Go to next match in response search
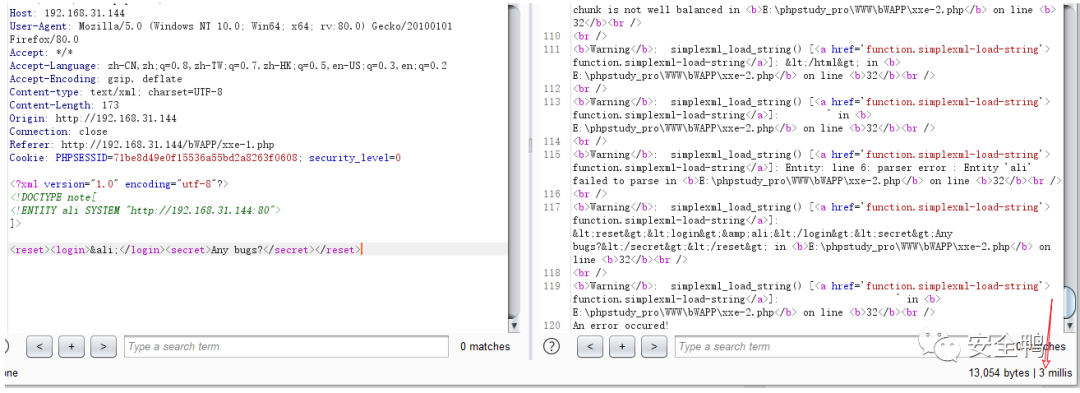 (x=654, y=347)
